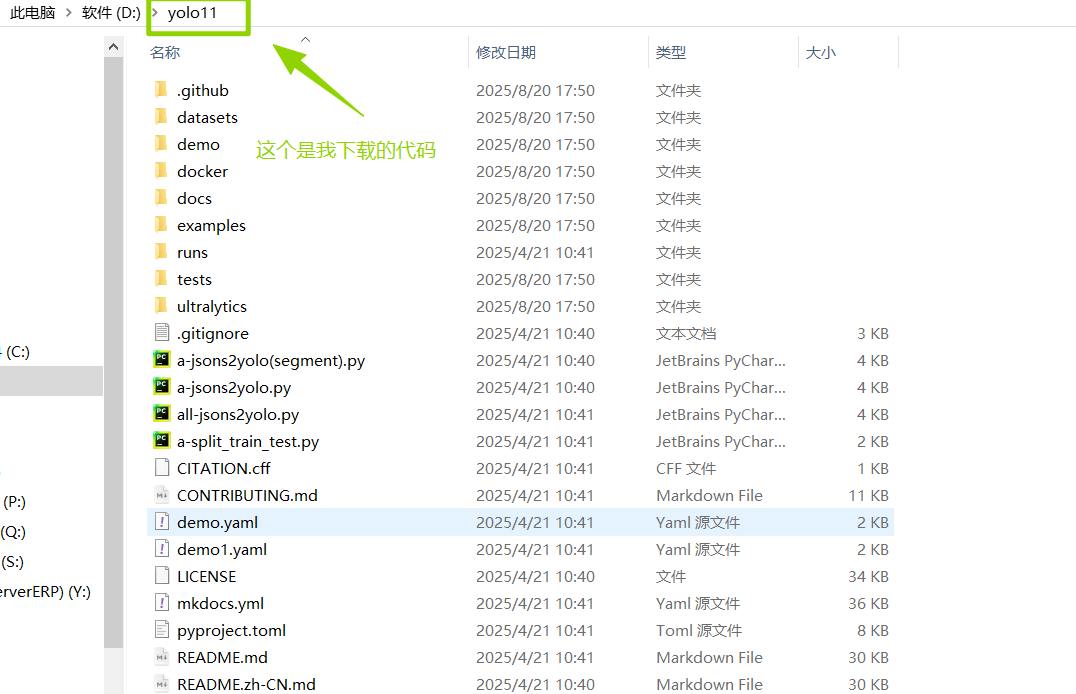Select the file named CONTRIBUTING.md
The height and width of the screenshot is (694, 1076).
point(248,495)
